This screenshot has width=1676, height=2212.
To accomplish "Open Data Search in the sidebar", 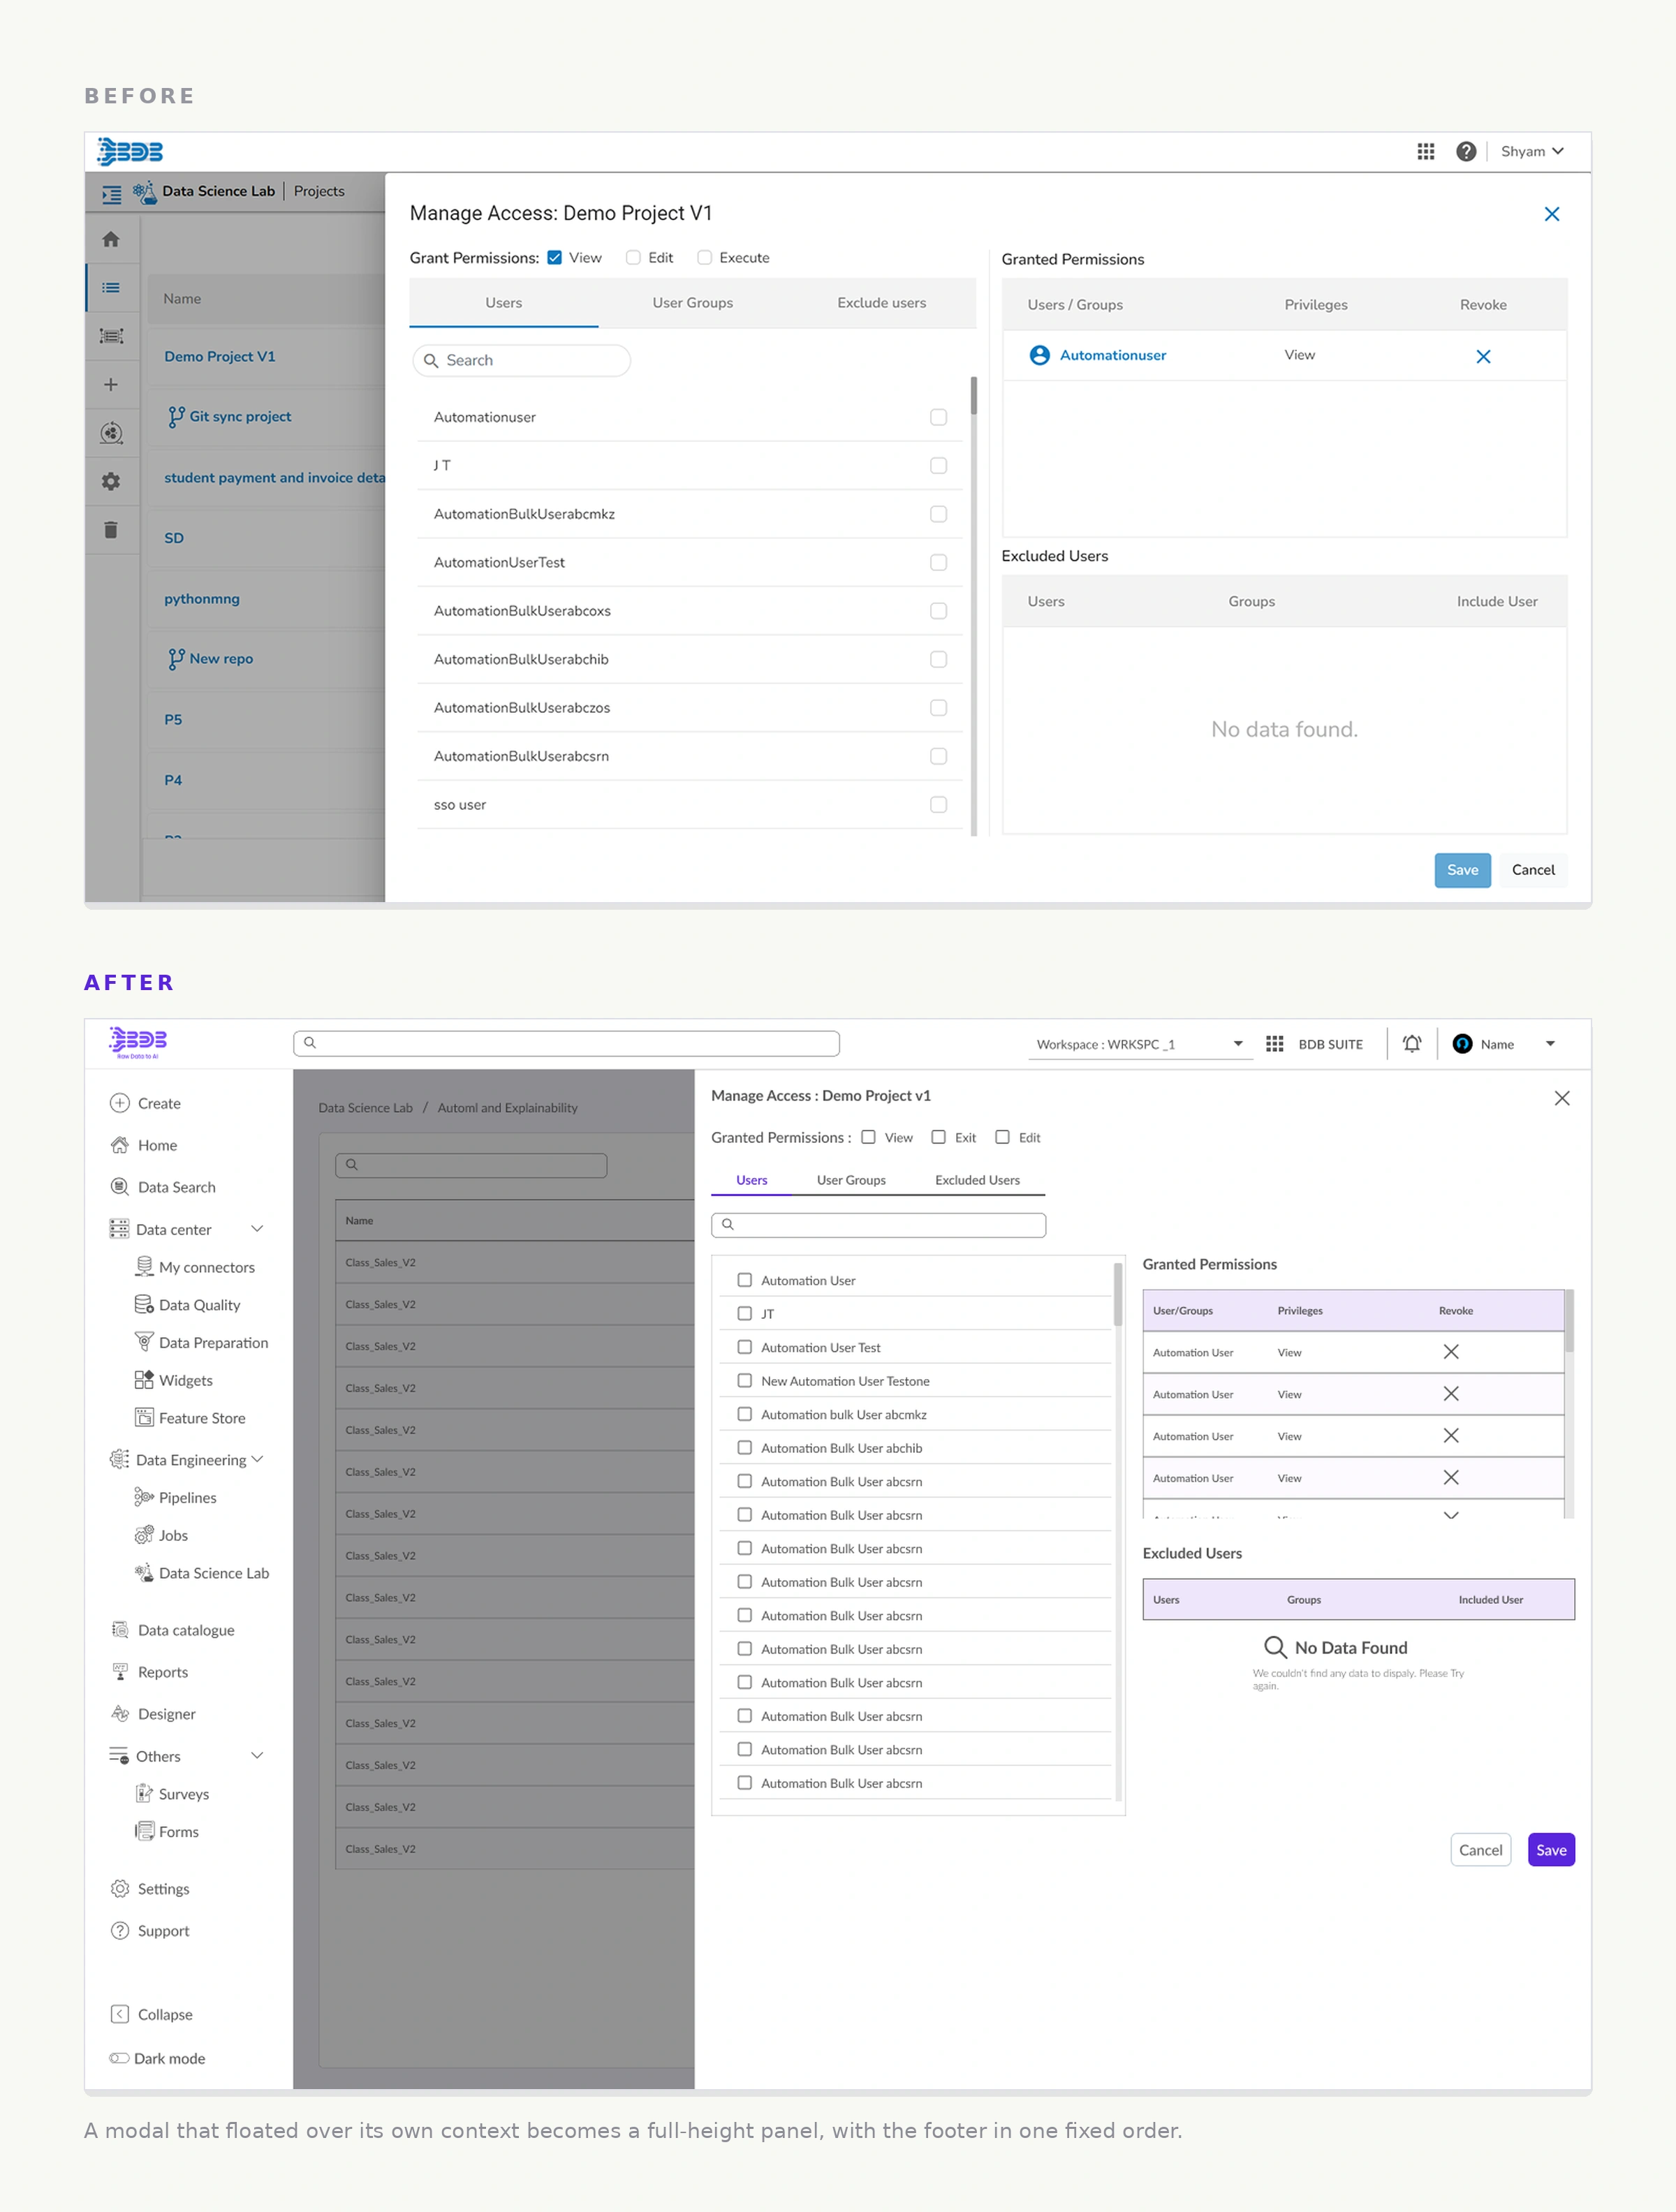I will point(176,1187).
